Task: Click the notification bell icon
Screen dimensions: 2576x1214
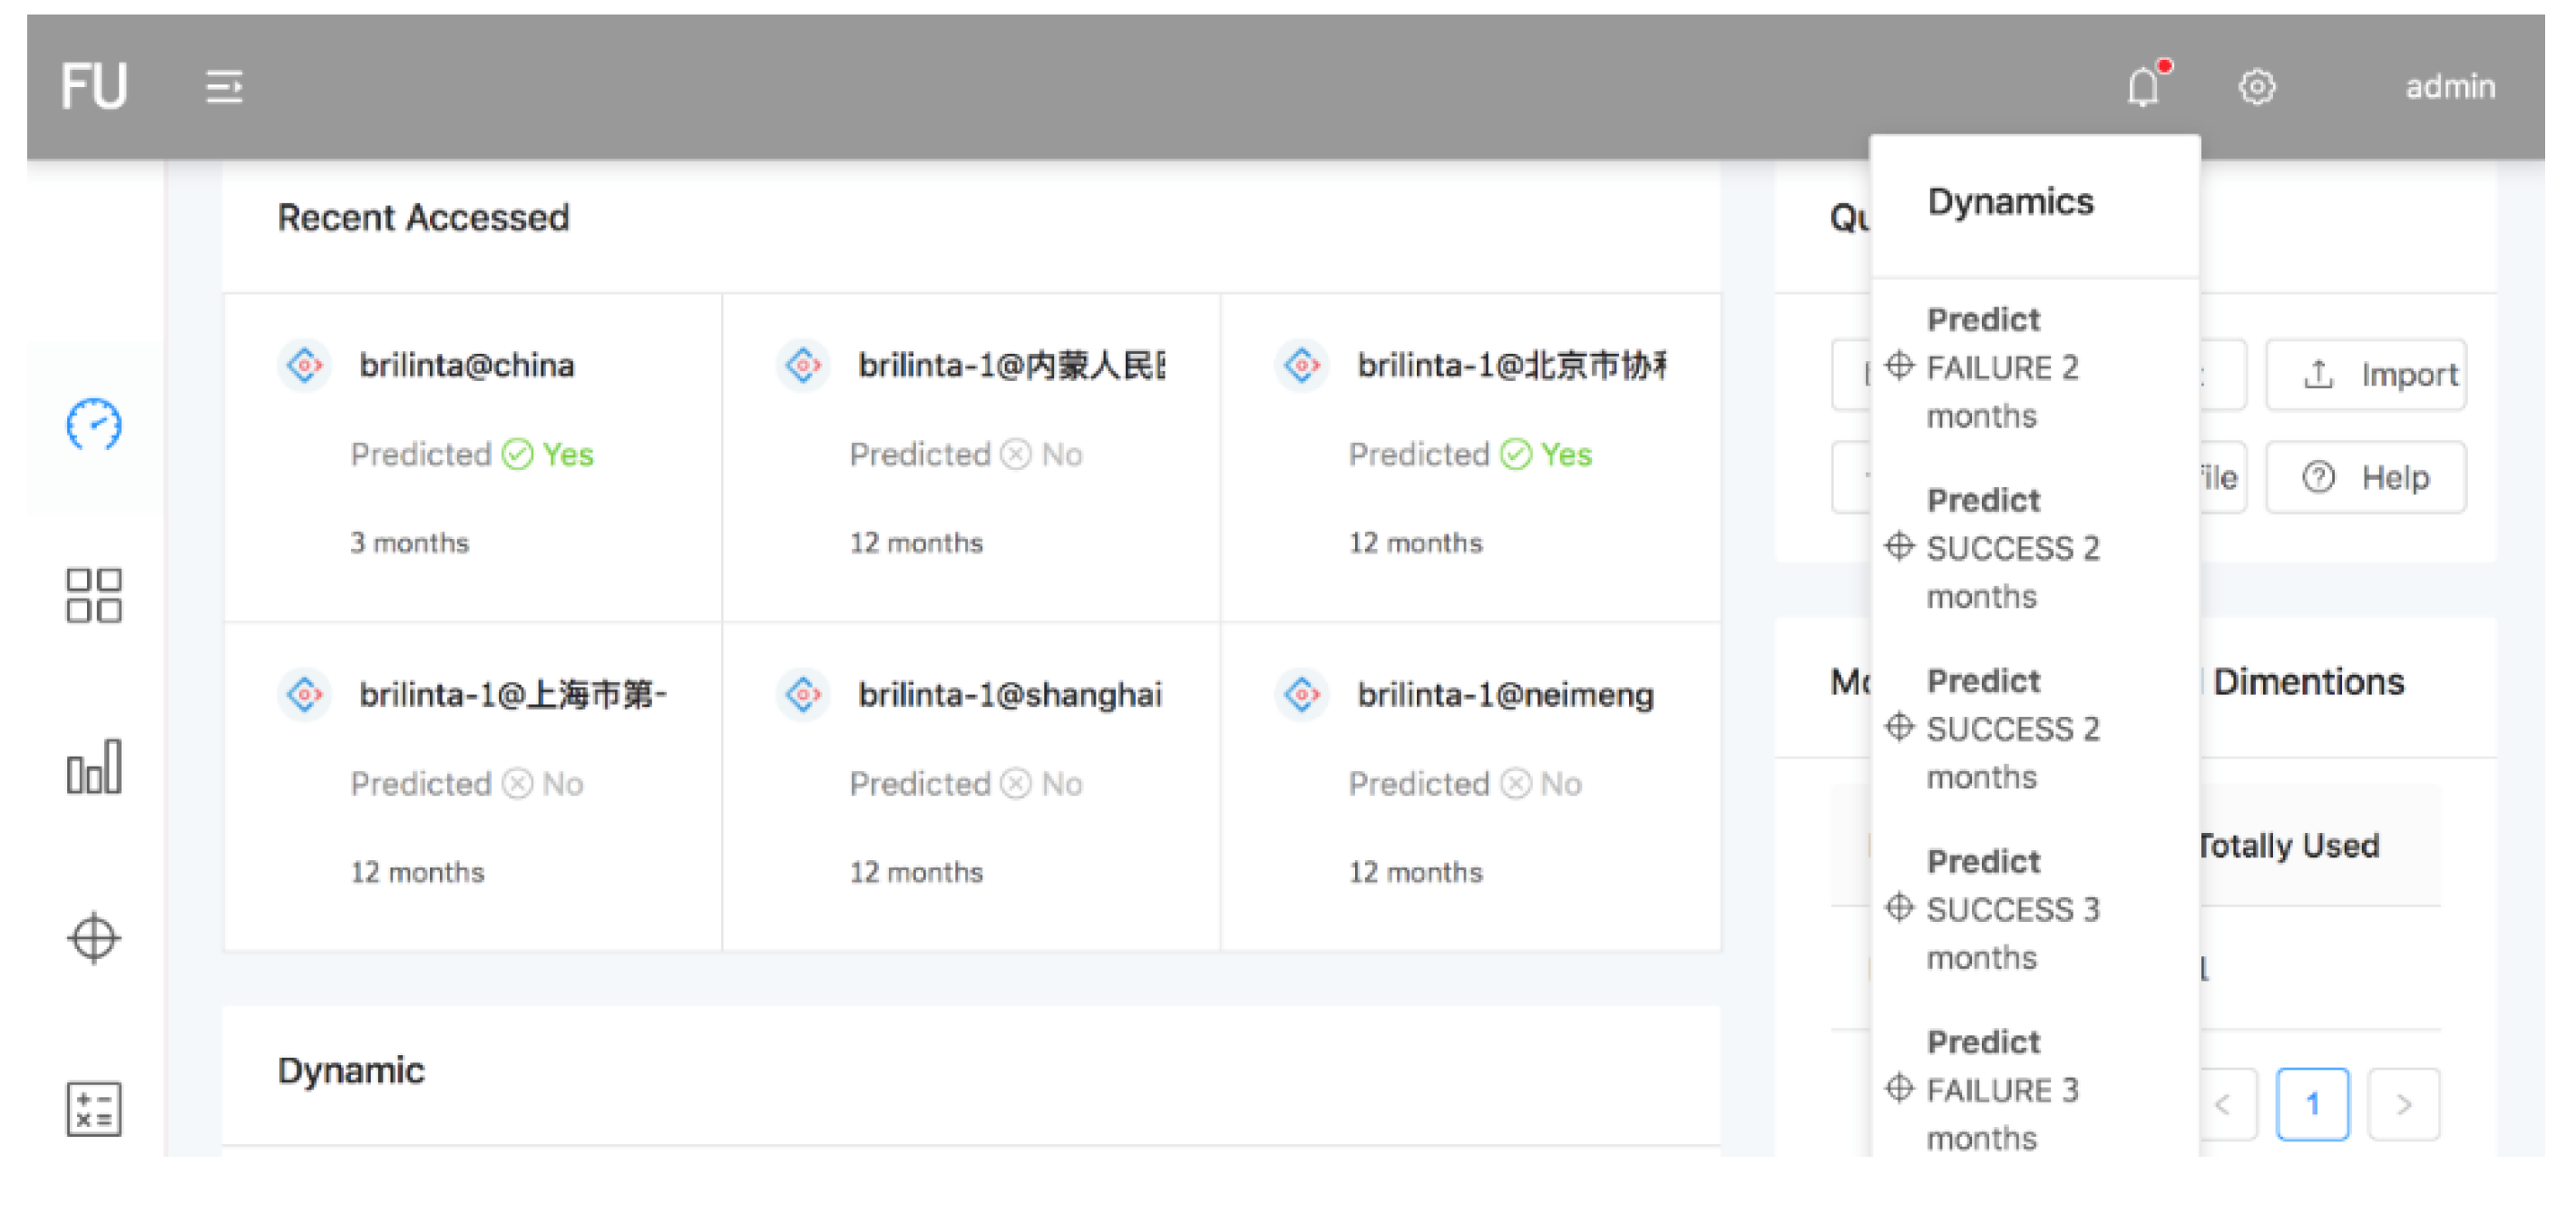Action: tap(2142, 87)
